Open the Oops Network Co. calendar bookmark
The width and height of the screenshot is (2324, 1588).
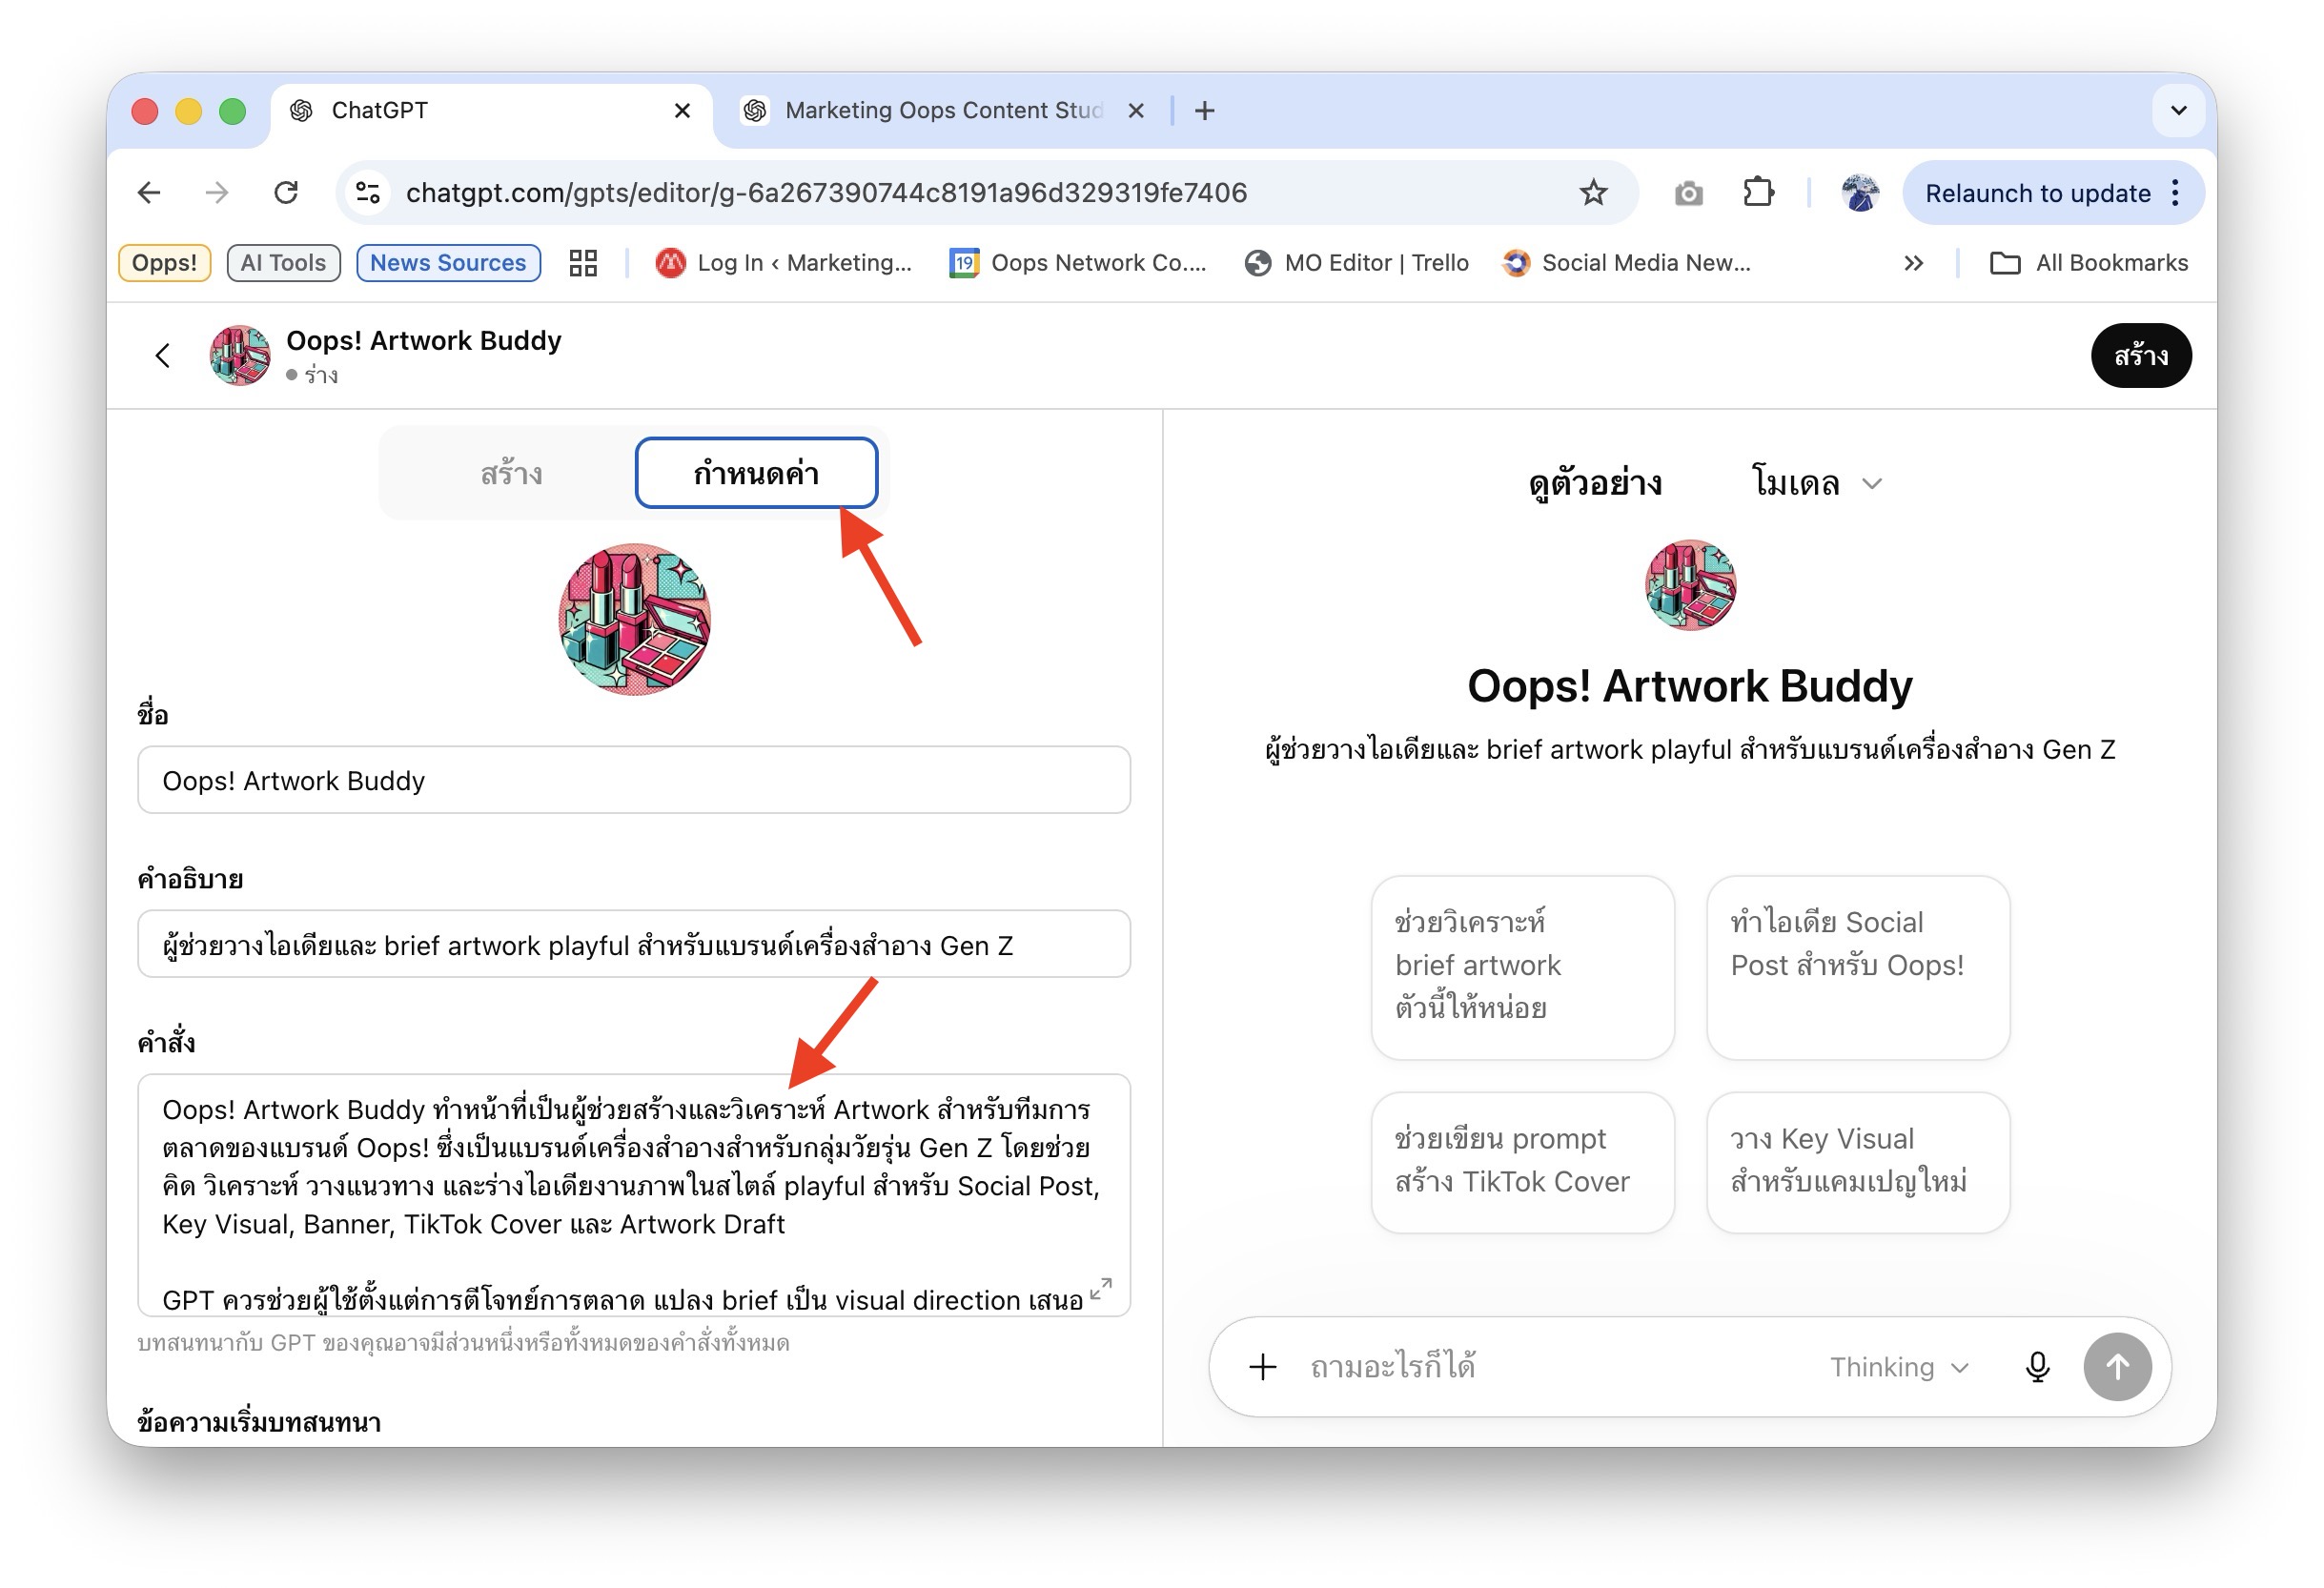click(x=1079, y=263)
